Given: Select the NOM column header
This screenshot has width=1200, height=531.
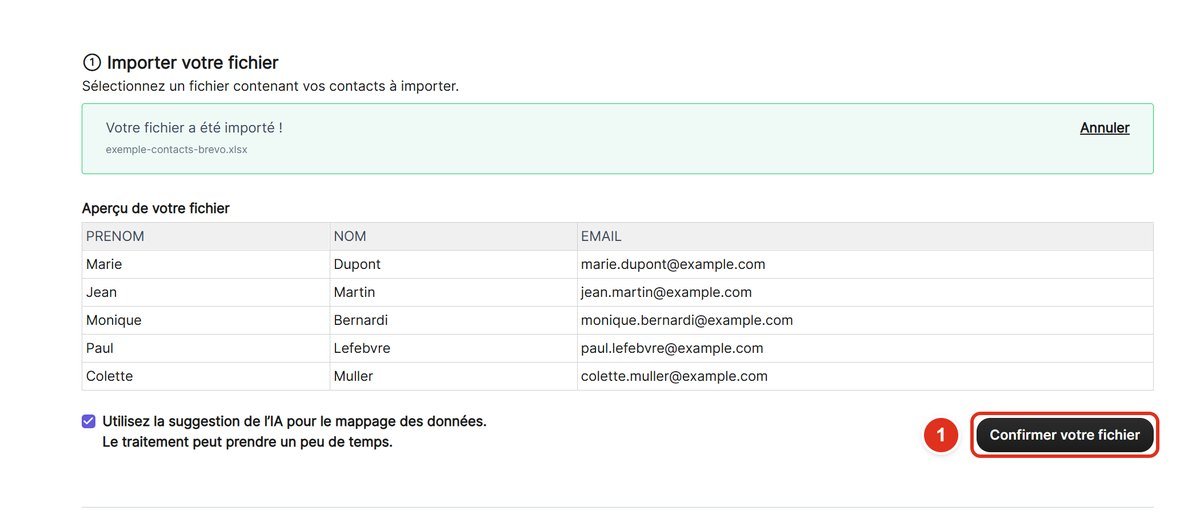Looking at the screenshot, I should pos(453,237).
